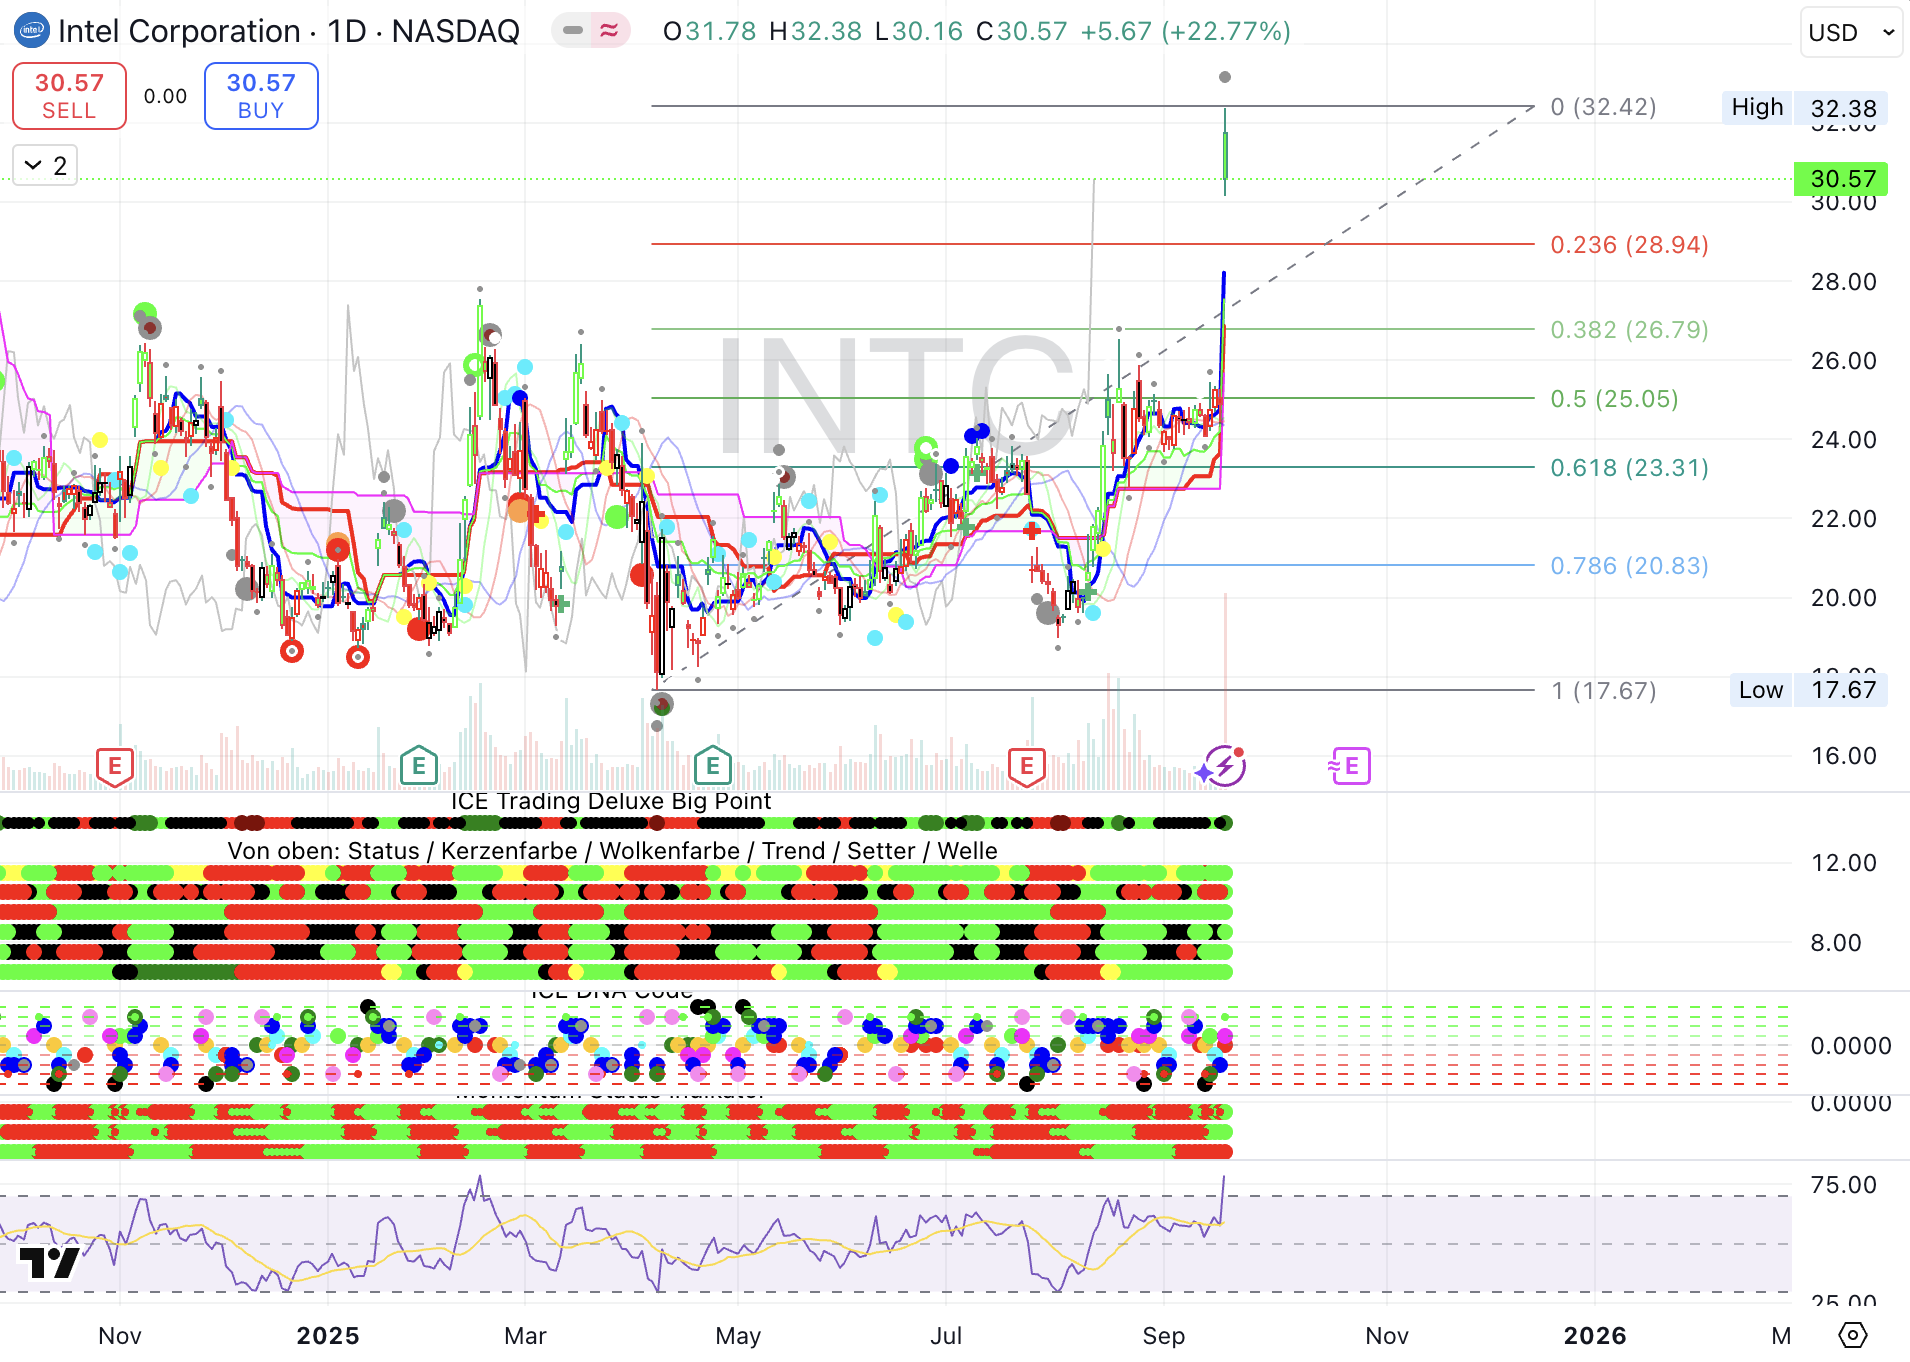Screen dimensions: 1910x1362
Task: Click the green 30.57 current price label
Action: click(1841, 179)
